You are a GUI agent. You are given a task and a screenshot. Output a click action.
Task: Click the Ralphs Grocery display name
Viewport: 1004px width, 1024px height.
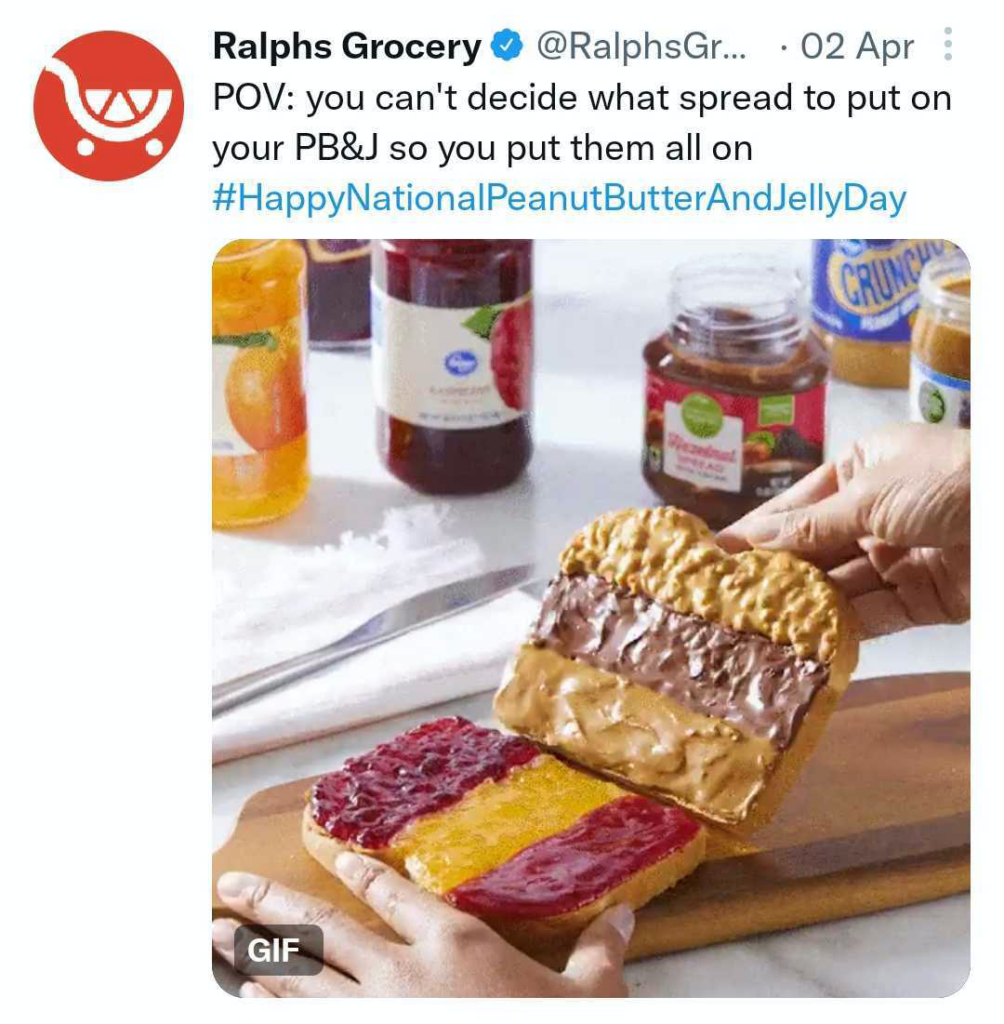[348, 46]
